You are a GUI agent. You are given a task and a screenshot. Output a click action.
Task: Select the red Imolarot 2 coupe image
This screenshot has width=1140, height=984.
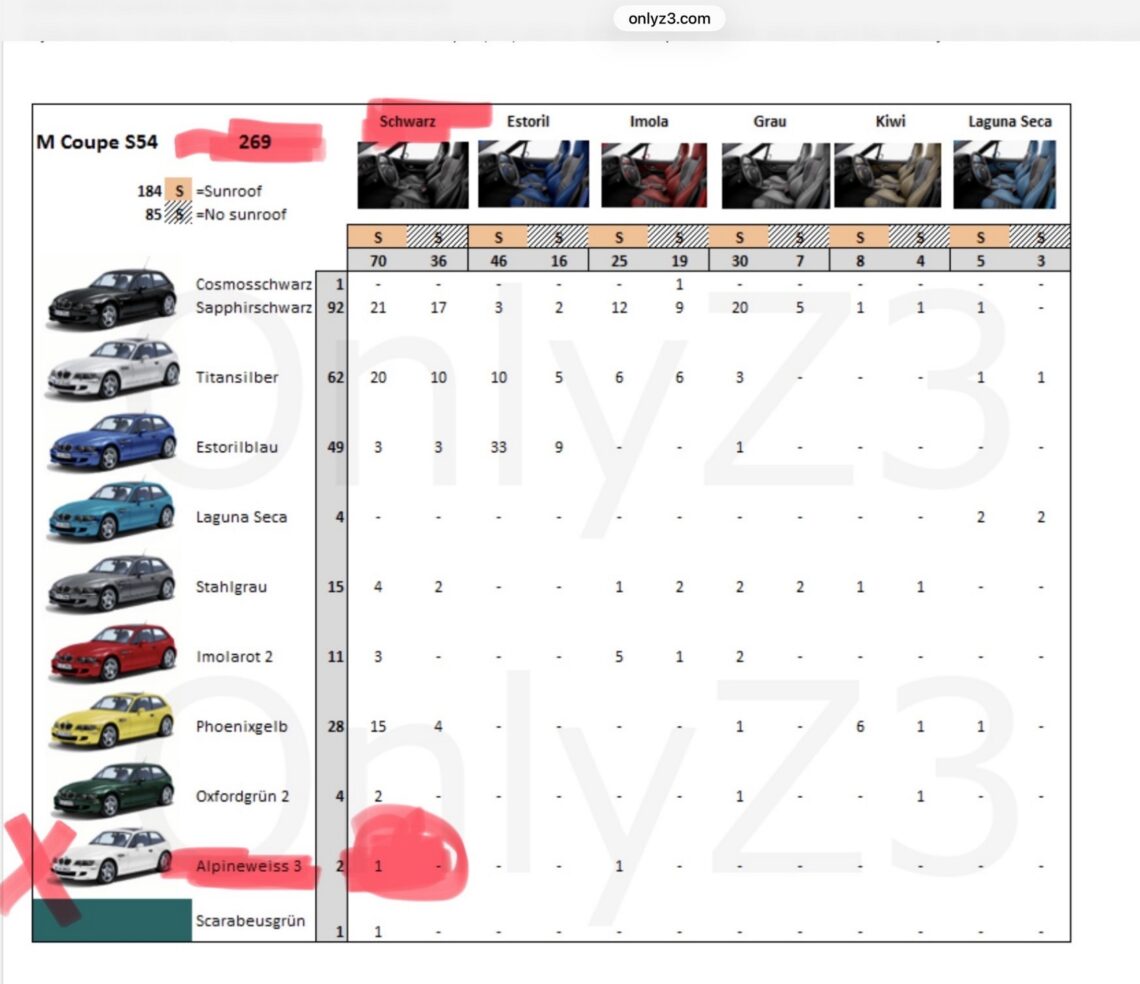point(112,652)
